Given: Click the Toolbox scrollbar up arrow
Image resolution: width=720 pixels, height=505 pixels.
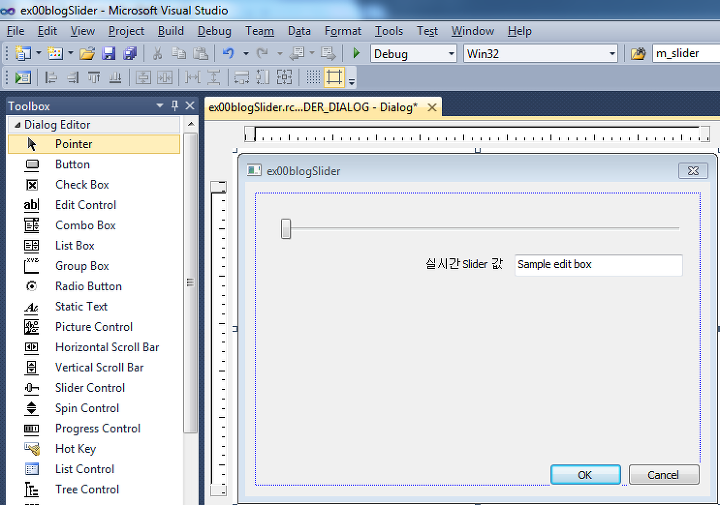Looking at the screenshot, I should (191, 124).
